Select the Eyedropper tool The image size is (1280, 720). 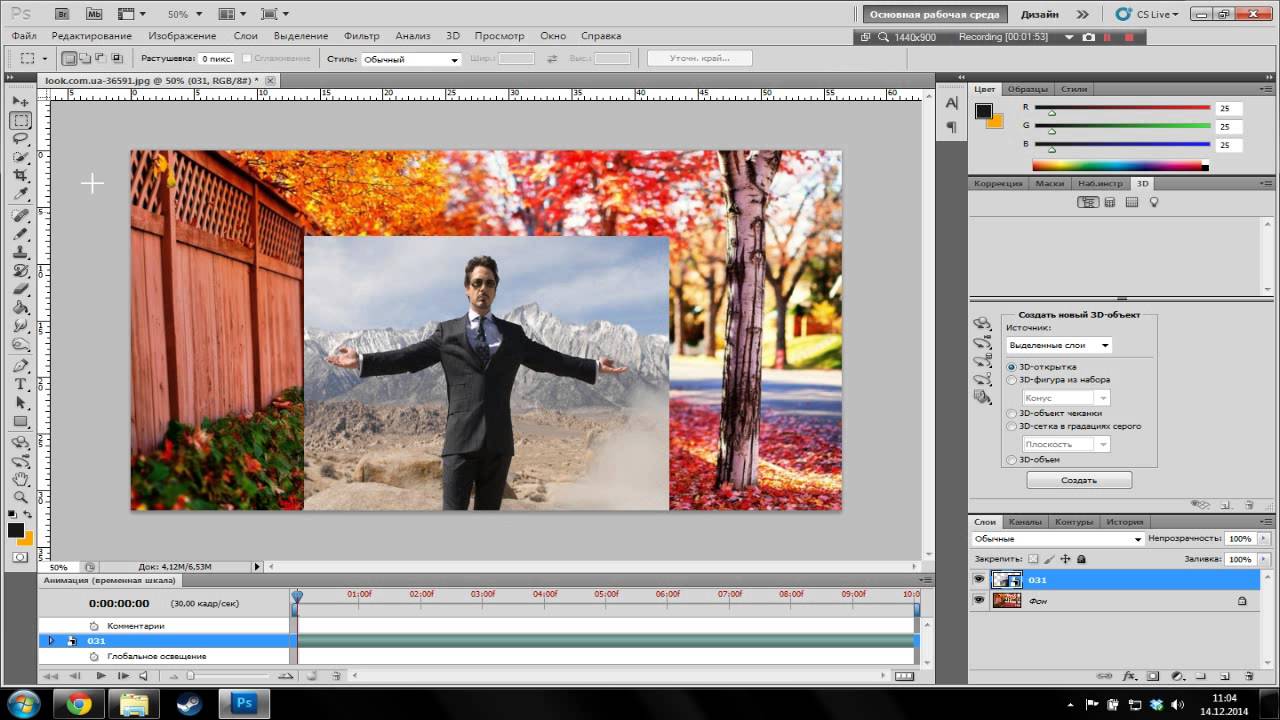click(20, 193)
